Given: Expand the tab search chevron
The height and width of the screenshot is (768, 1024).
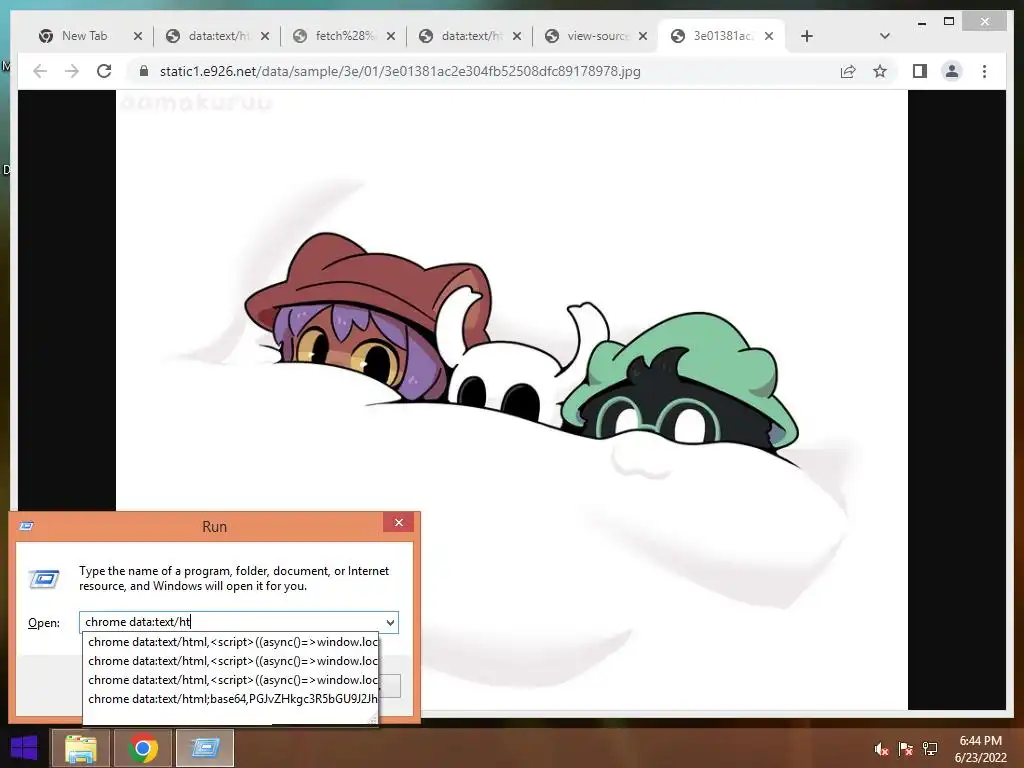Looking at the screenshot, I should coord(885,36).
